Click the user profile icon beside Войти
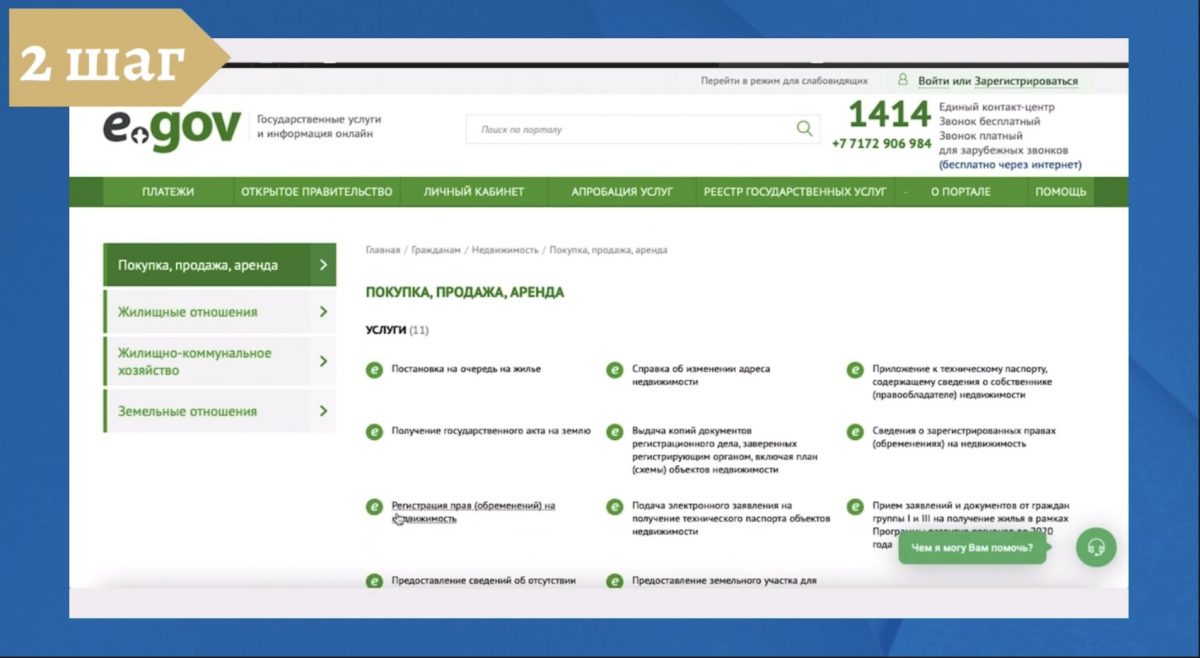 [903, 80]
